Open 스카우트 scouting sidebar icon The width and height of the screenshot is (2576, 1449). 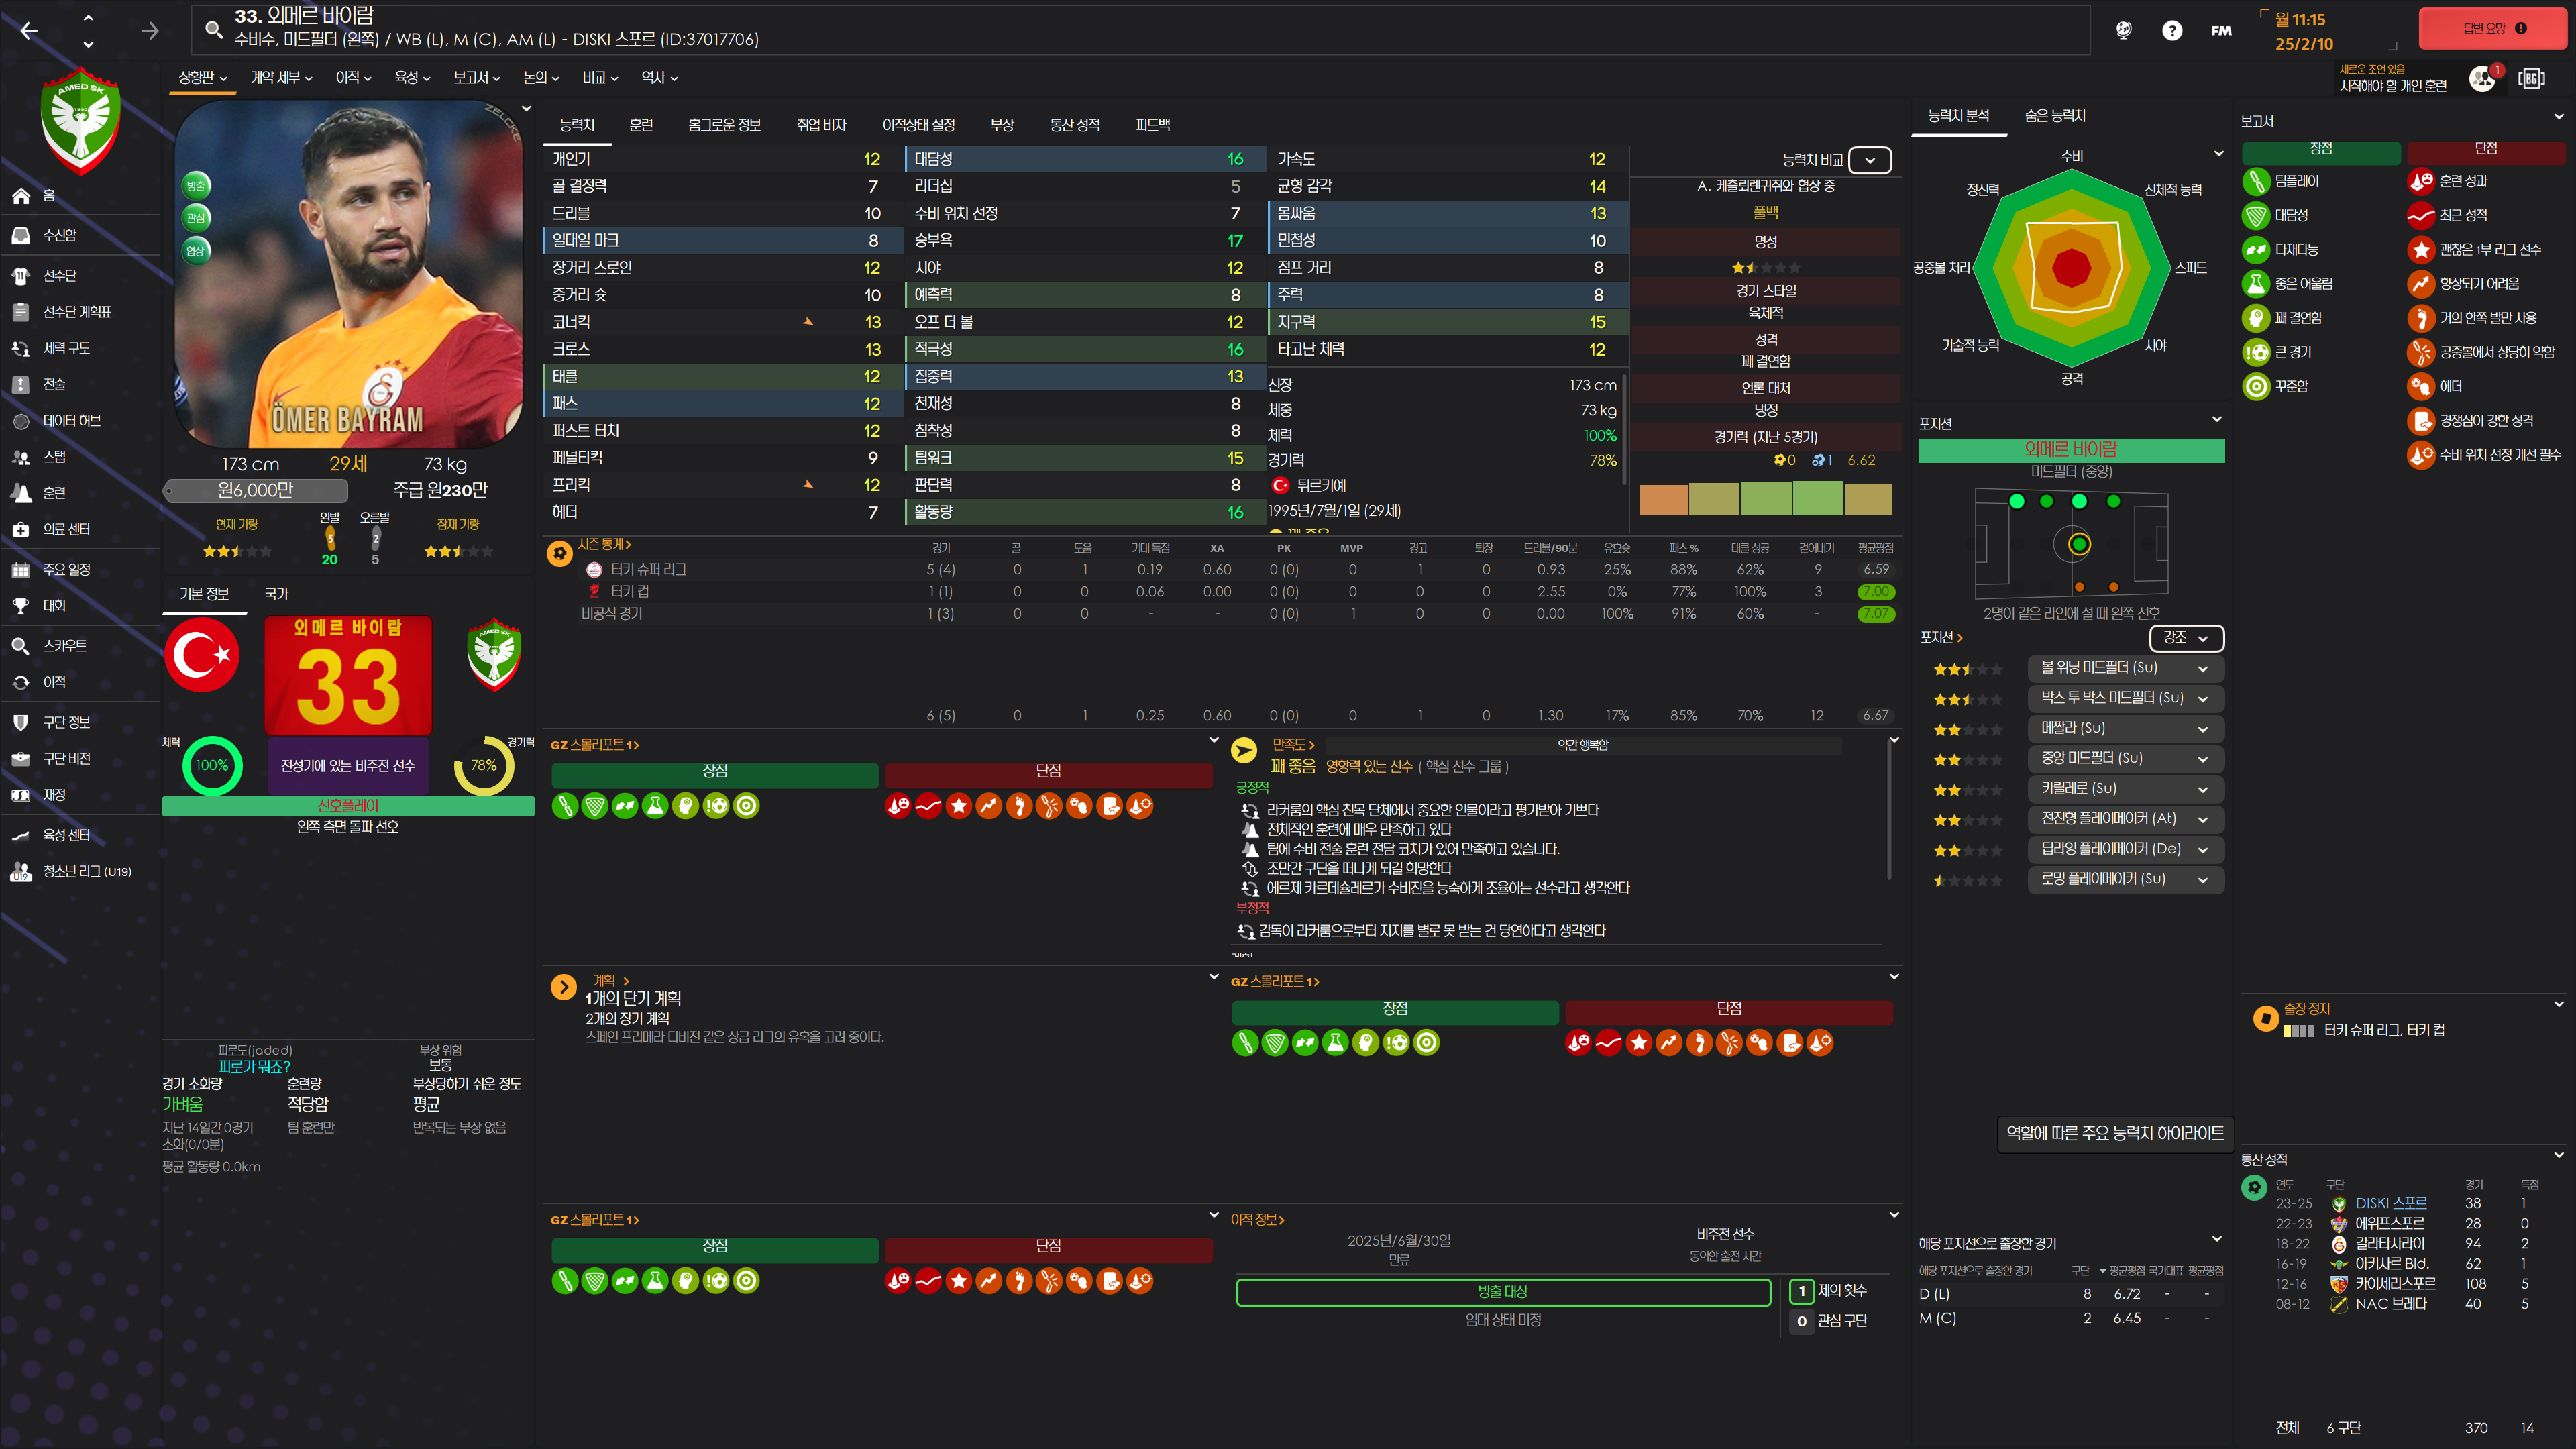21,646
